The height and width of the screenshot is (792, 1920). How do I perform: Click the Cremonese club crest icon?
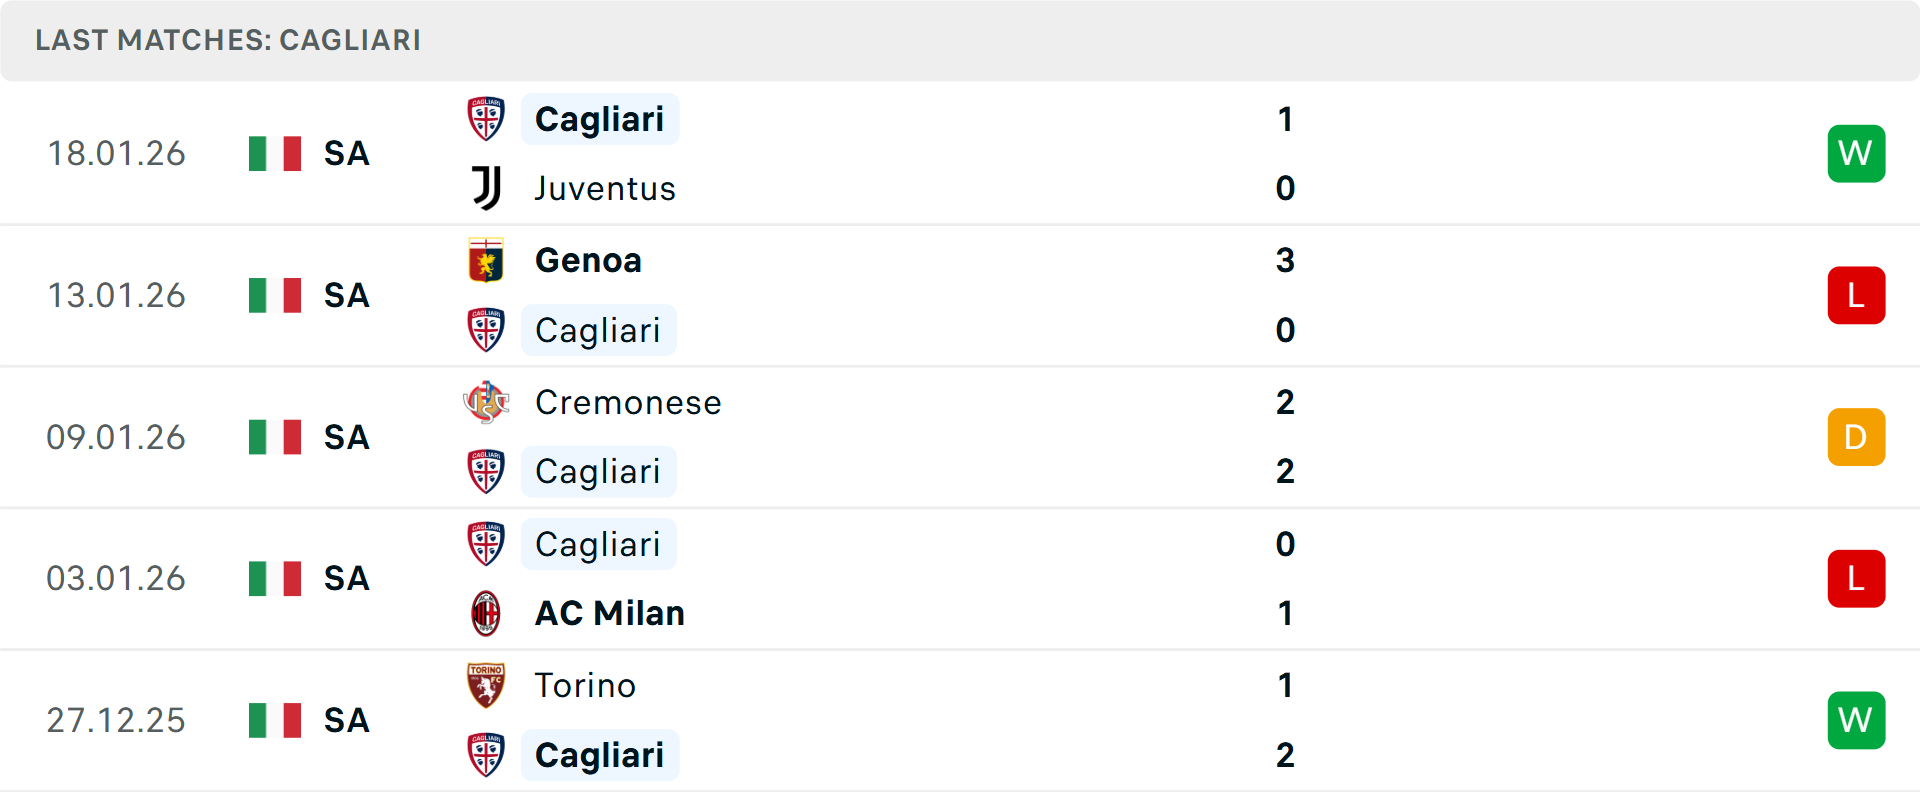pos(486,402)
